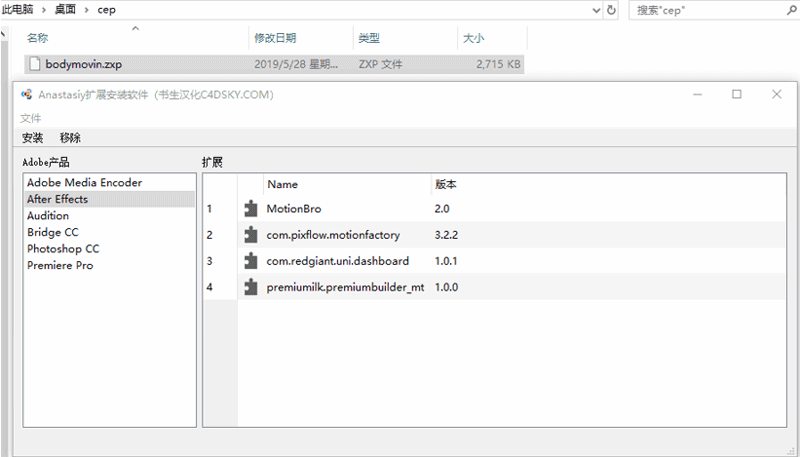Click the com.pixflow.motionfactory extension icon

click(x=251, y=235)
